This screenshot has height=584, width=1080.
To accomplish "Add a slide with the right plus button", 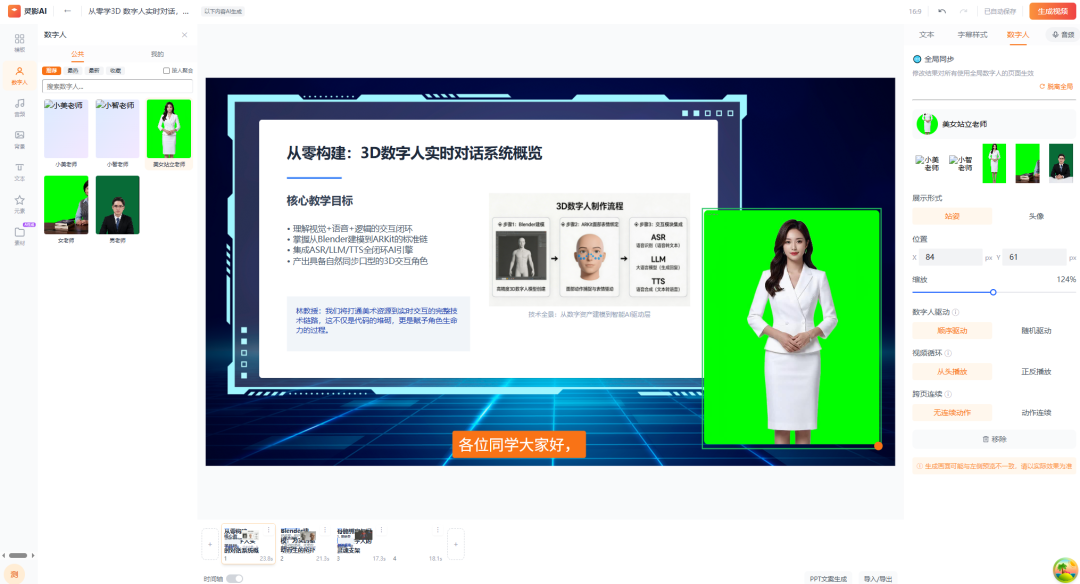I will 455,544.
